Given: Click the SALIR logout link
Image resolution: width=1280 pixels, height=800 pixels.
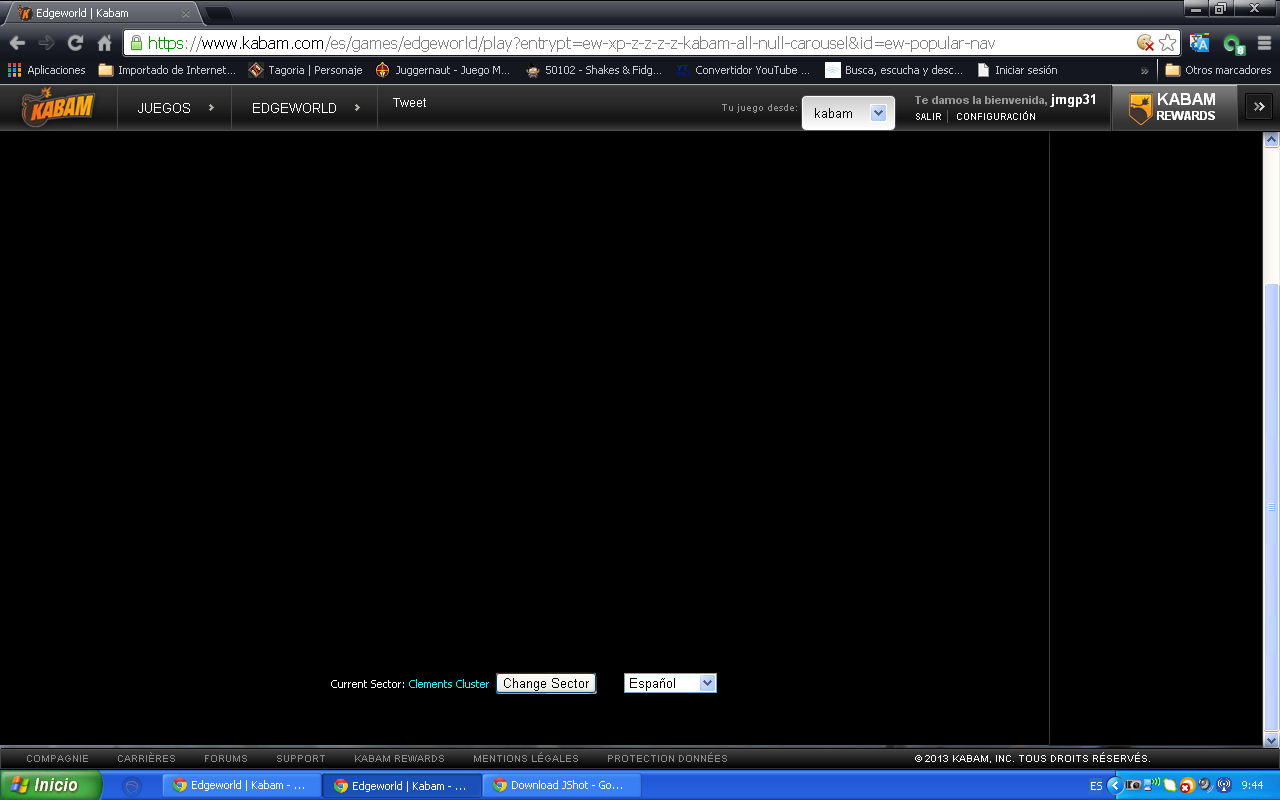Looking at the screenshot, I should pyautogui.click(x=928, y=117).
